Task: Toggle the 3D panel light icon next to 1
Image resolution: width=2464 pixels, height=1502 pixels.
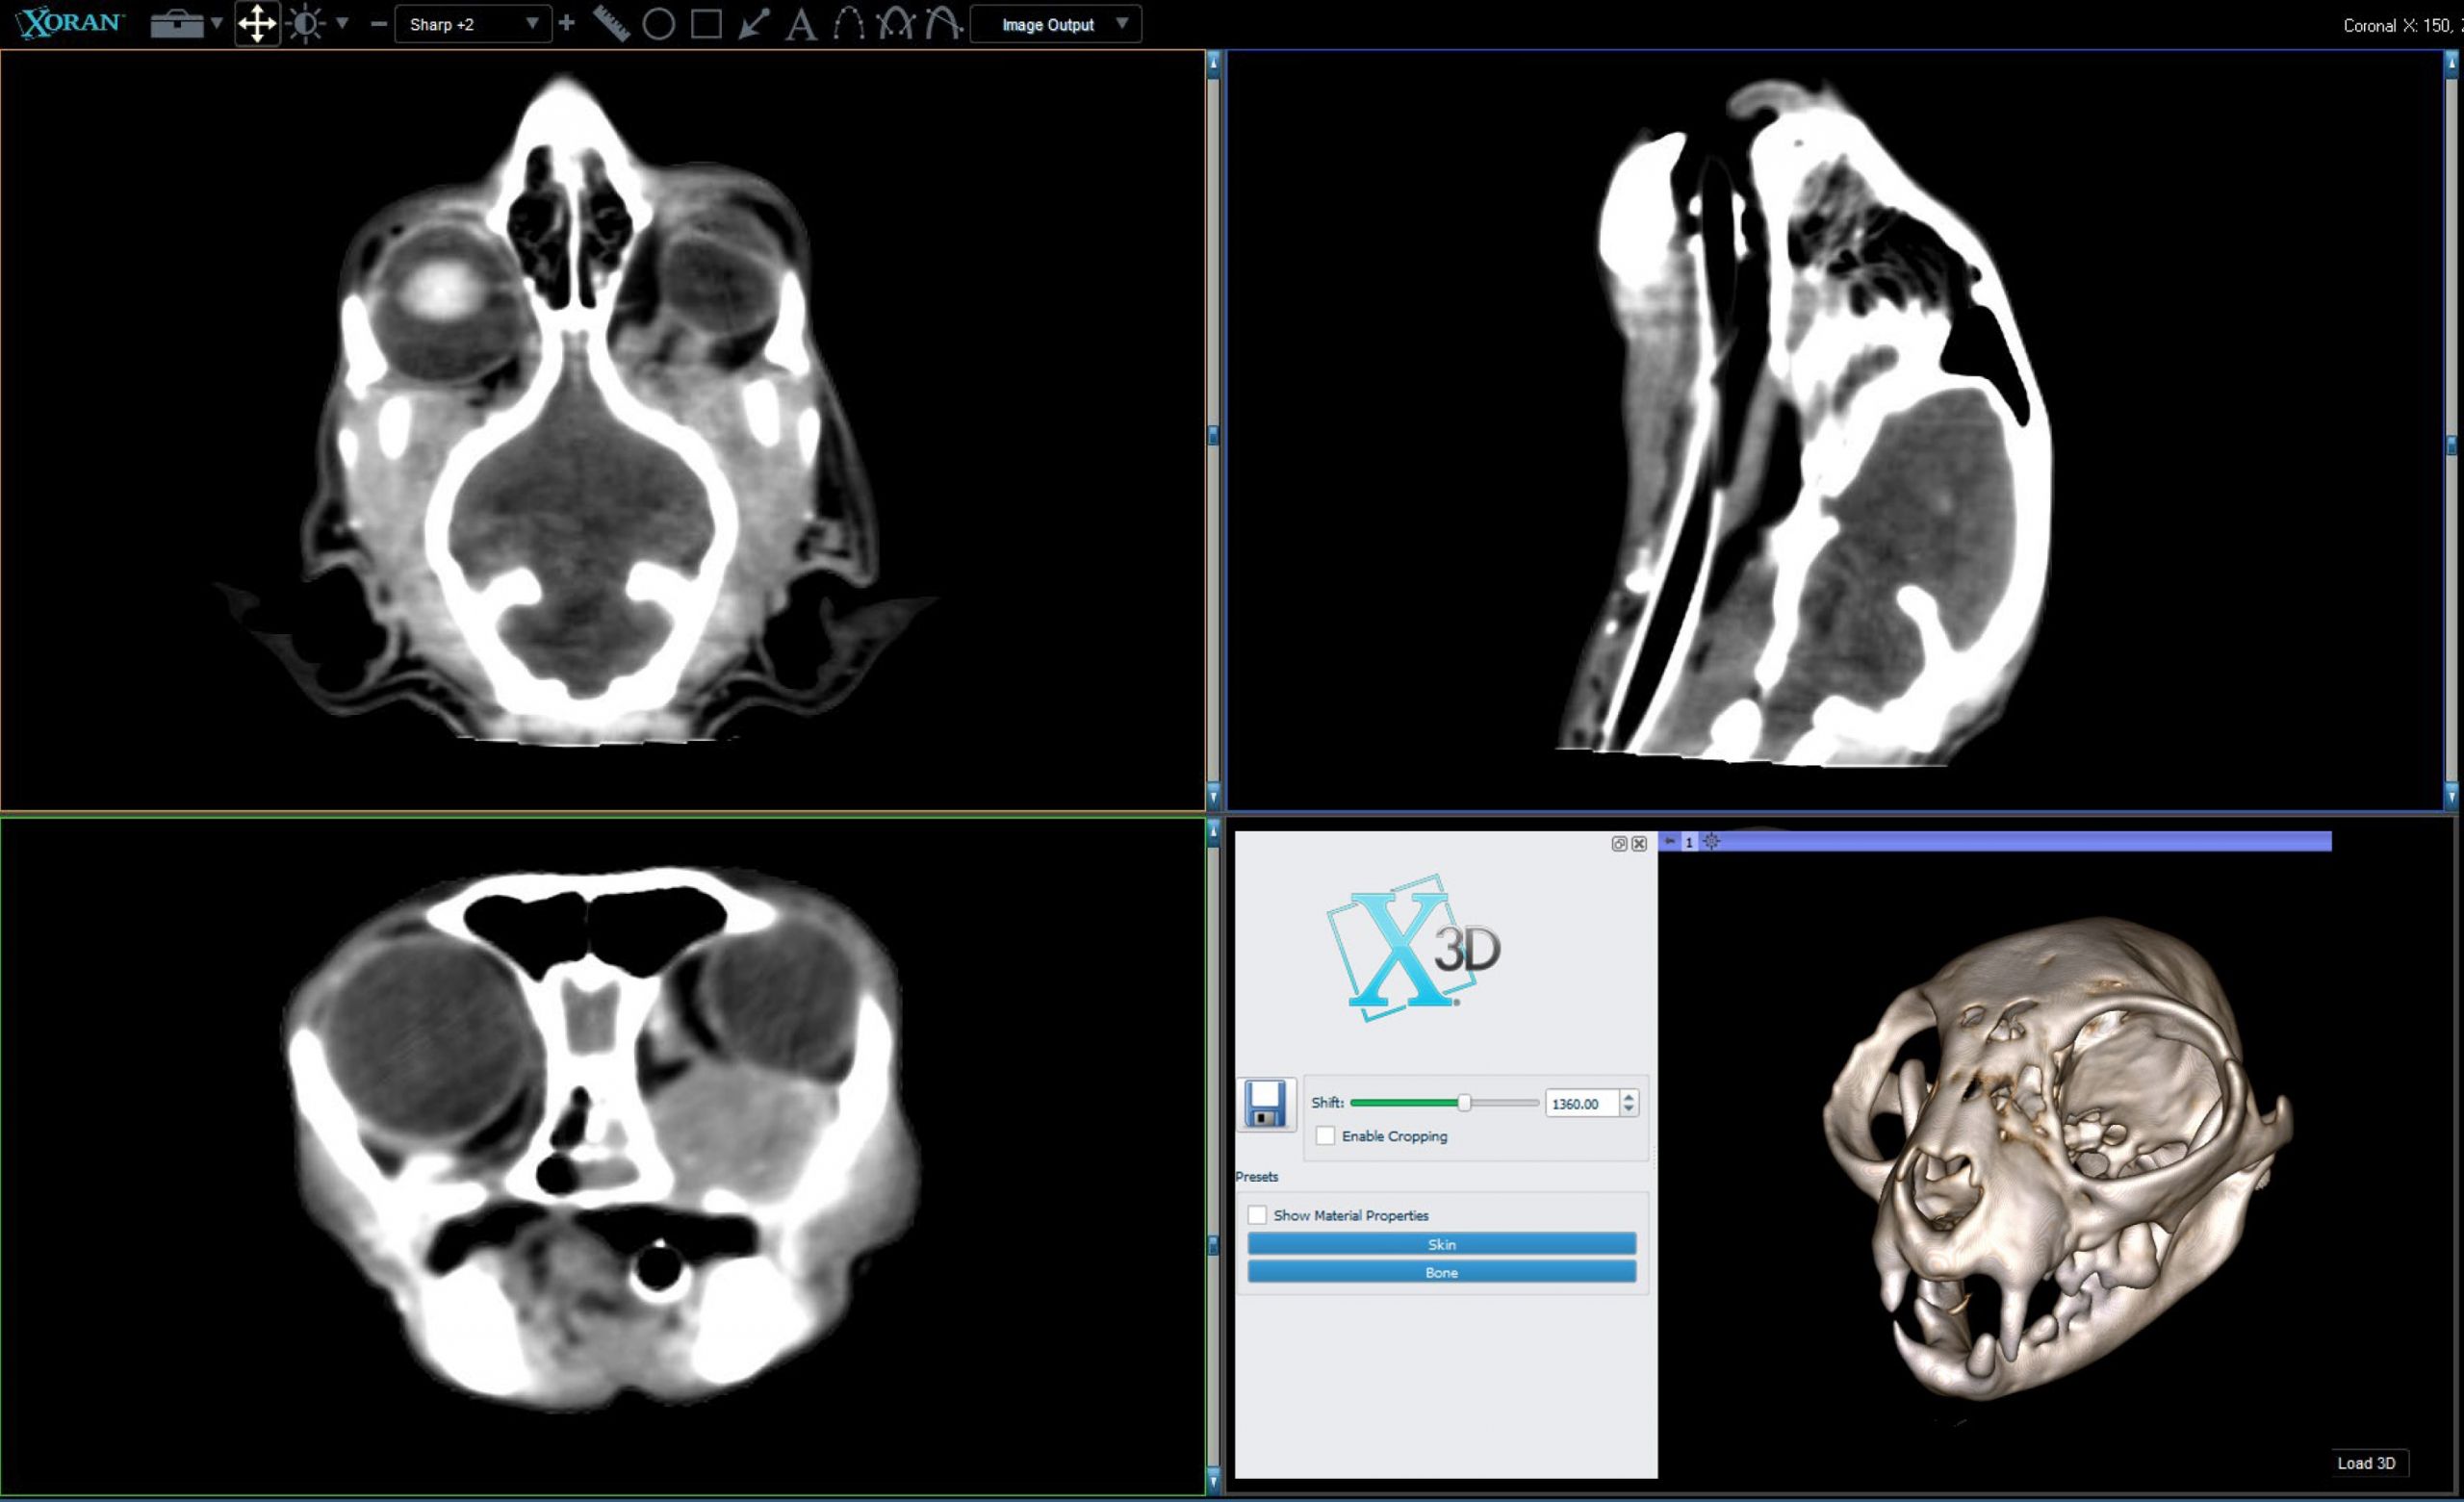Action: [x=1712, y=842]
